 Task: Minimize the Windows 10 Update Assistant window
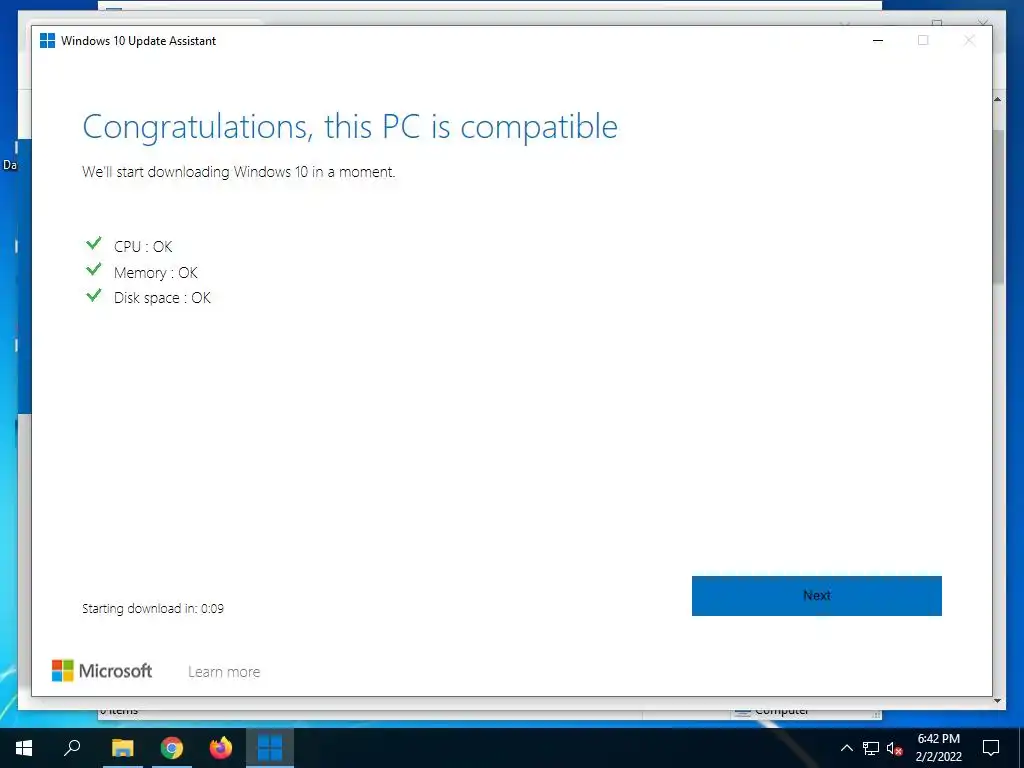878,40
